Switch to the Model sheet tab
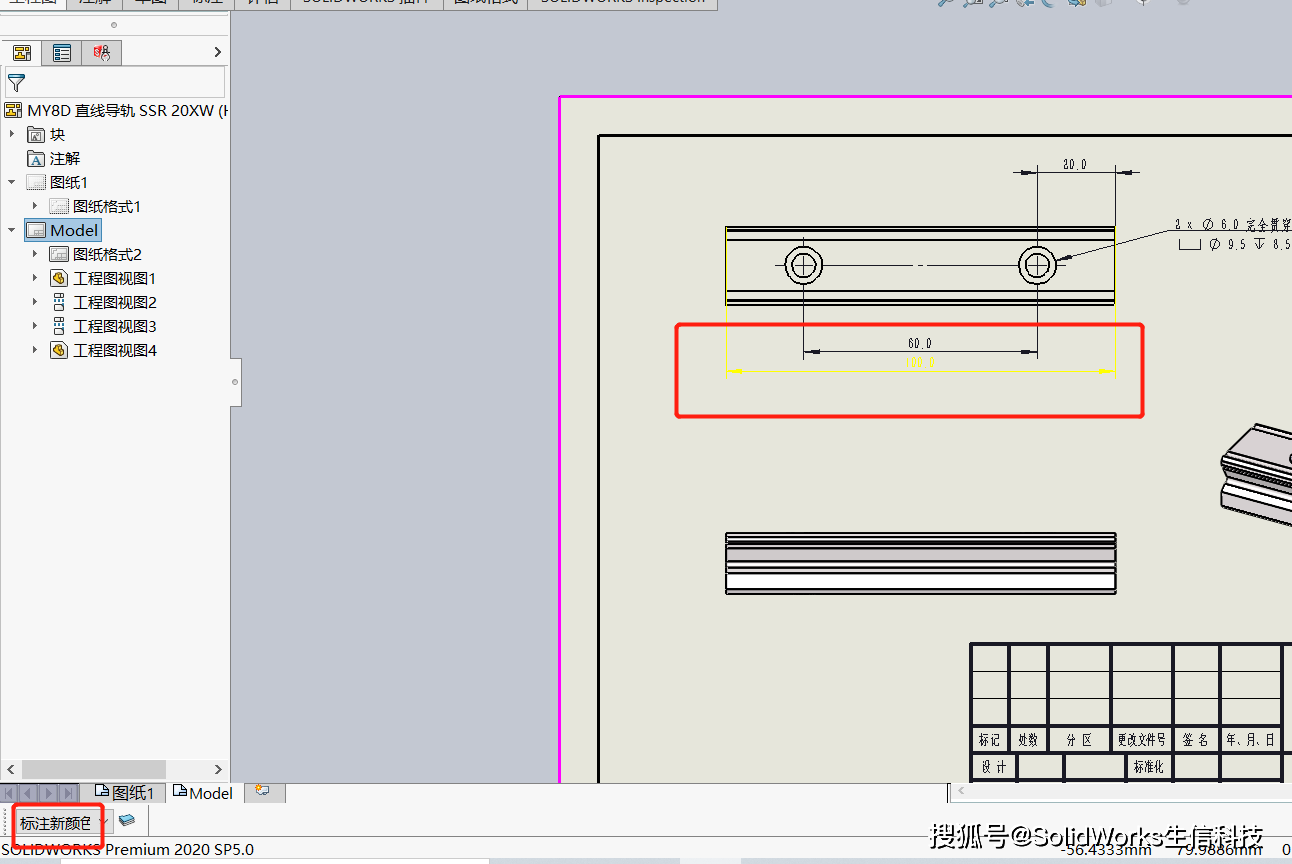This screenshot has width=1292, height=864. click(203, 792)
